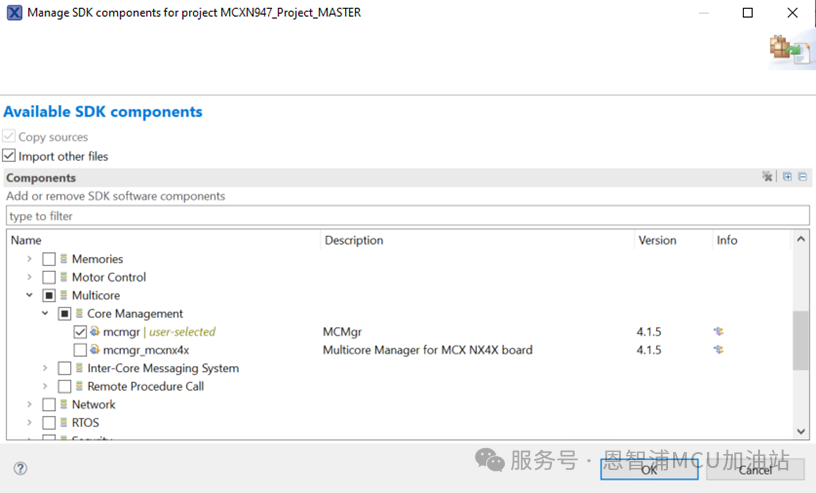The width and height of the screenshot is (816, 493).
Task: Expand the Memories tree node
Action: 30,259
